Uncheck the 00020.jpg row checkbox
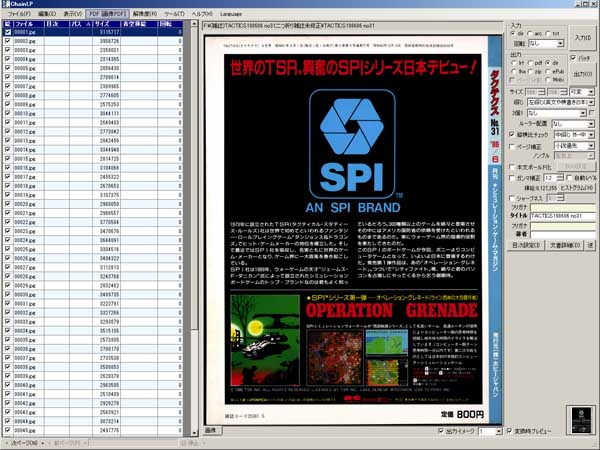The image size is (600, 450). [x=8, y=204]
